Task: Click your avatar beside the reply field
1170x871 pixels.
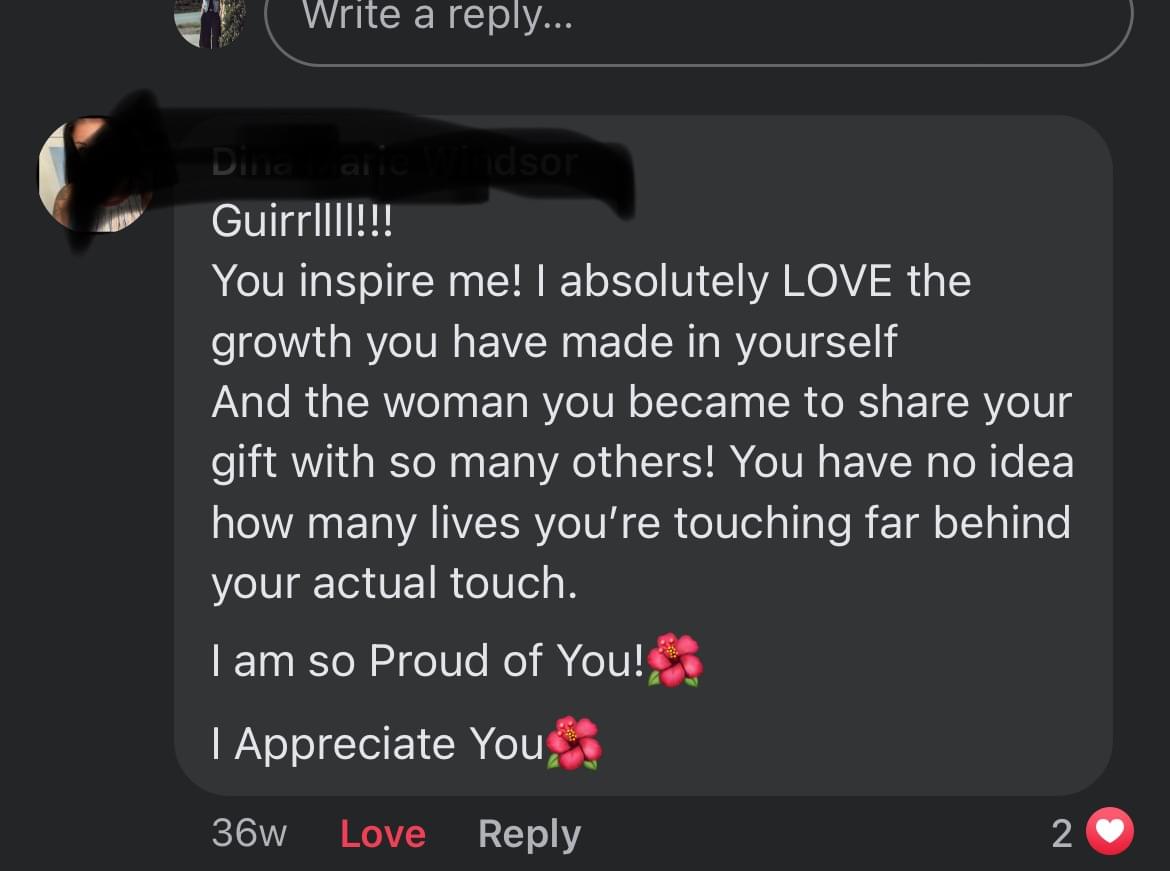Action: pyautogui.click(x=209, y=20)
